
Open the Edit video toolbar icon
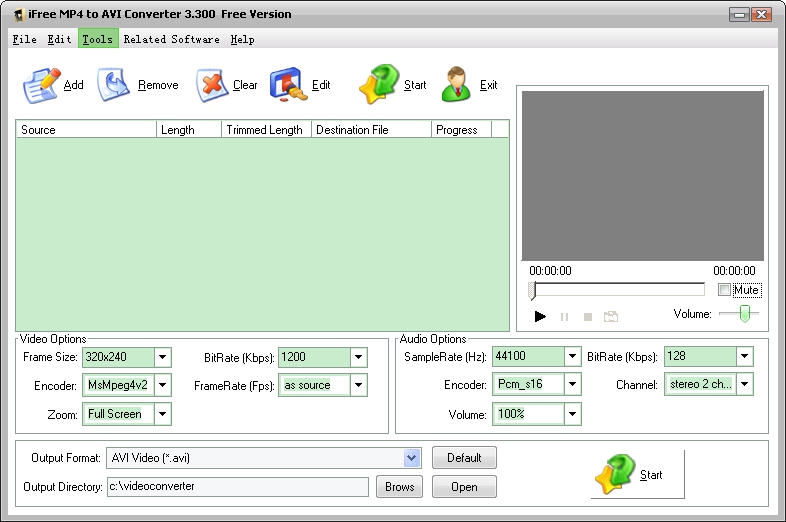(287, 85)
